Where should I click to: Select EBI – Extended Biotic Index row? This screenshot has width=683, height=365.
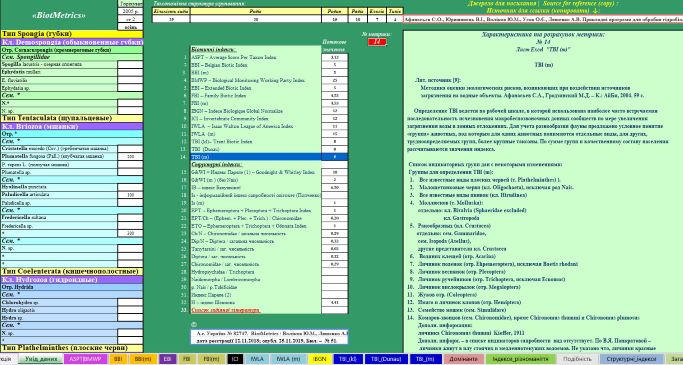256,88
